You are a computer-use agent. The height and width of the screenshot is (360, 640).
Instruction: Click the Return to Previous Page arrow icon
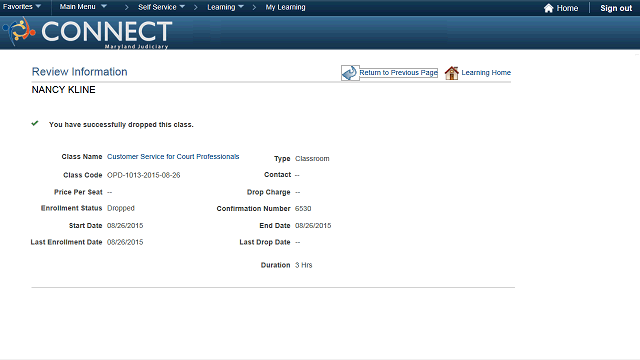tap(350, 73)
